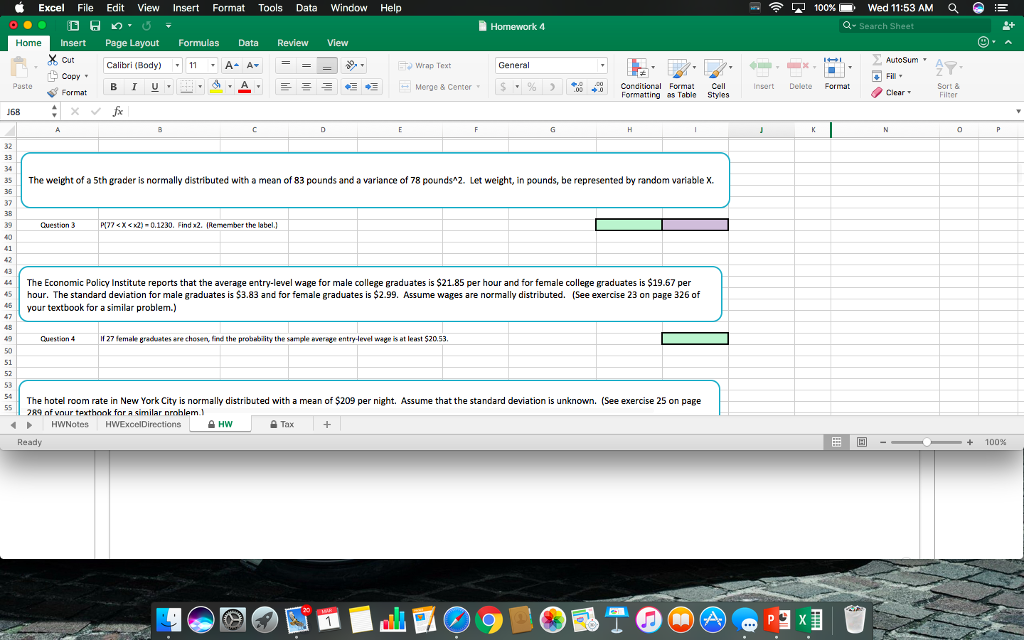Click the Wrap Text button
This screenshot has height=640, width=1024.
point(425,65)
